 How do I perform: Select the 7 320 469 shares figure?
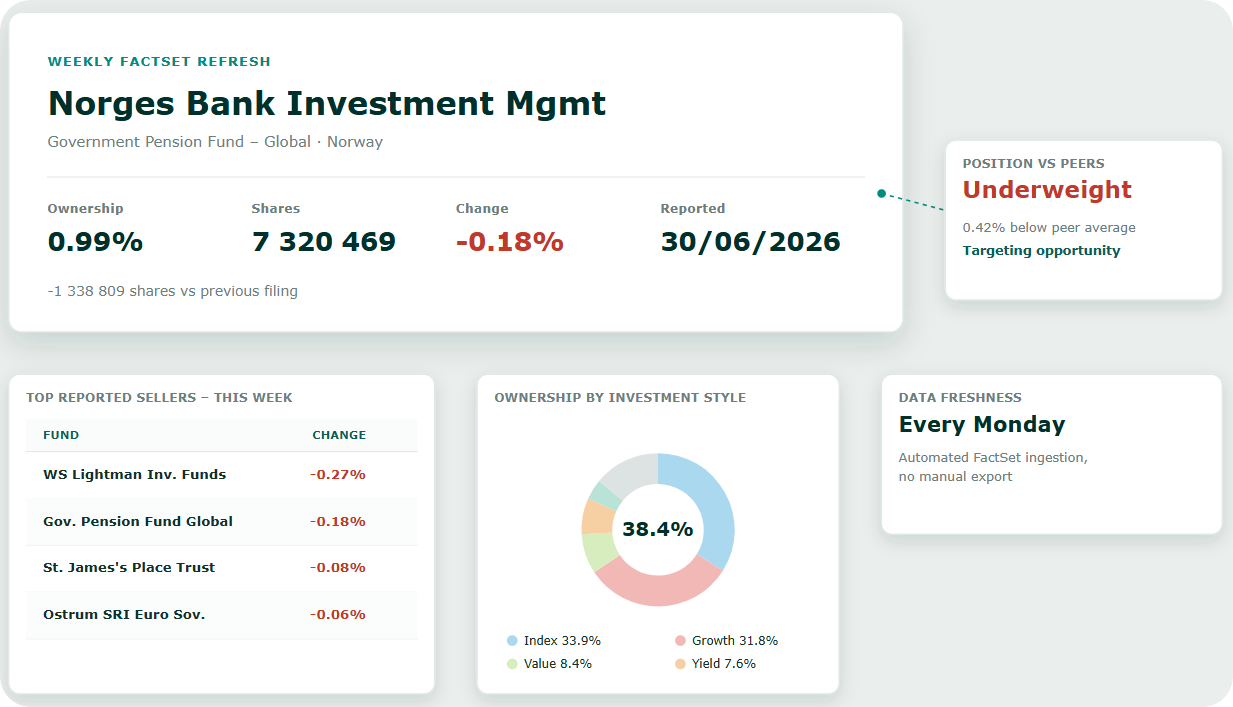pos(324,242)
